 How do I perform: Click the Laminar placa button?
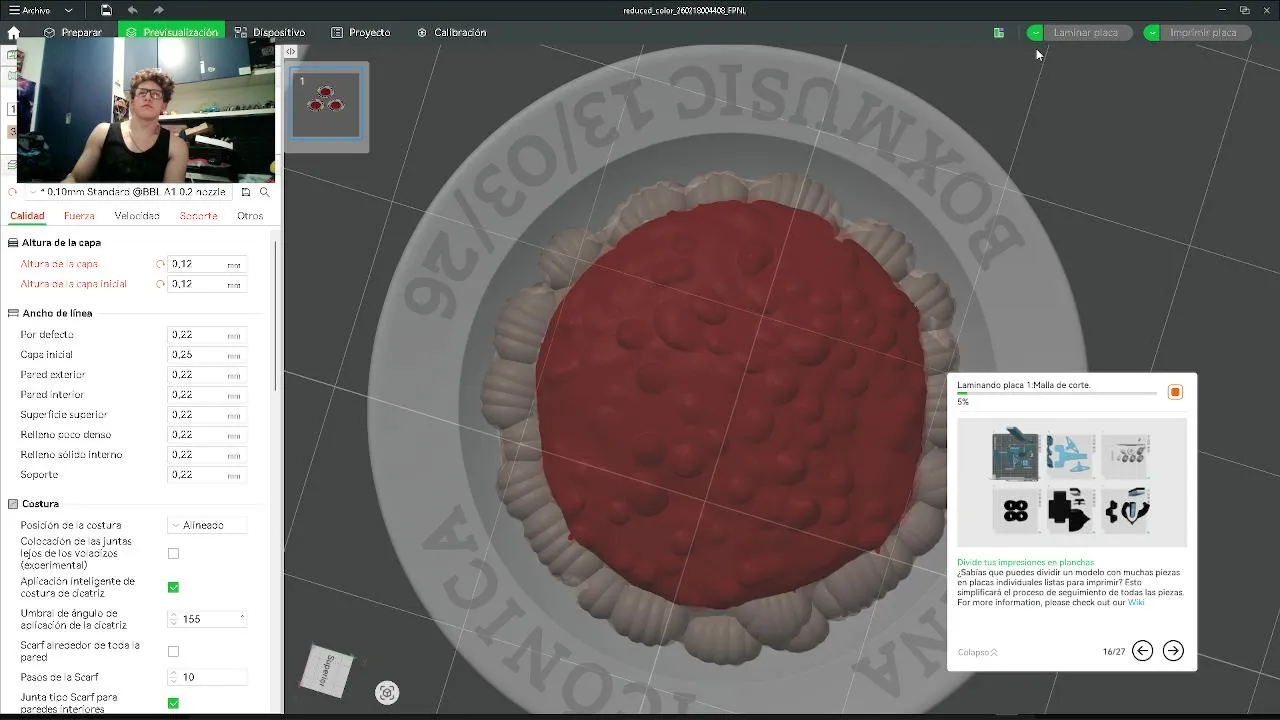[1086, 33]
